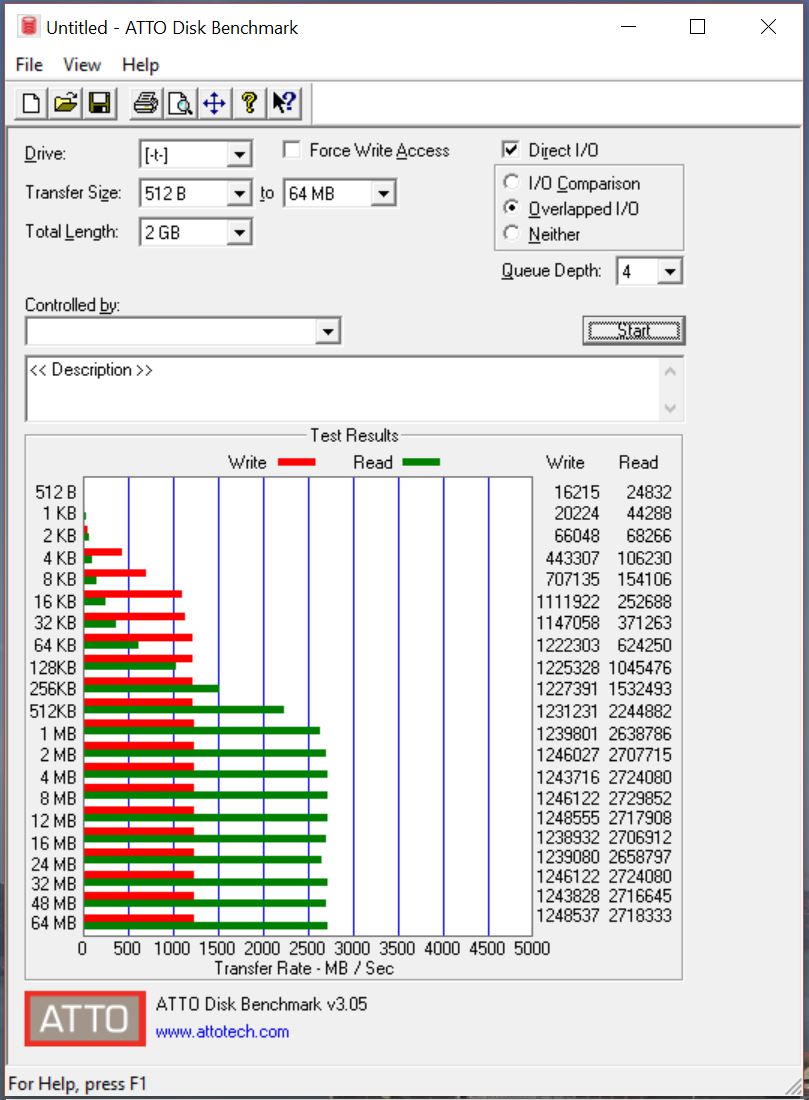Save results using the floppy disk icon

point(99,103)
